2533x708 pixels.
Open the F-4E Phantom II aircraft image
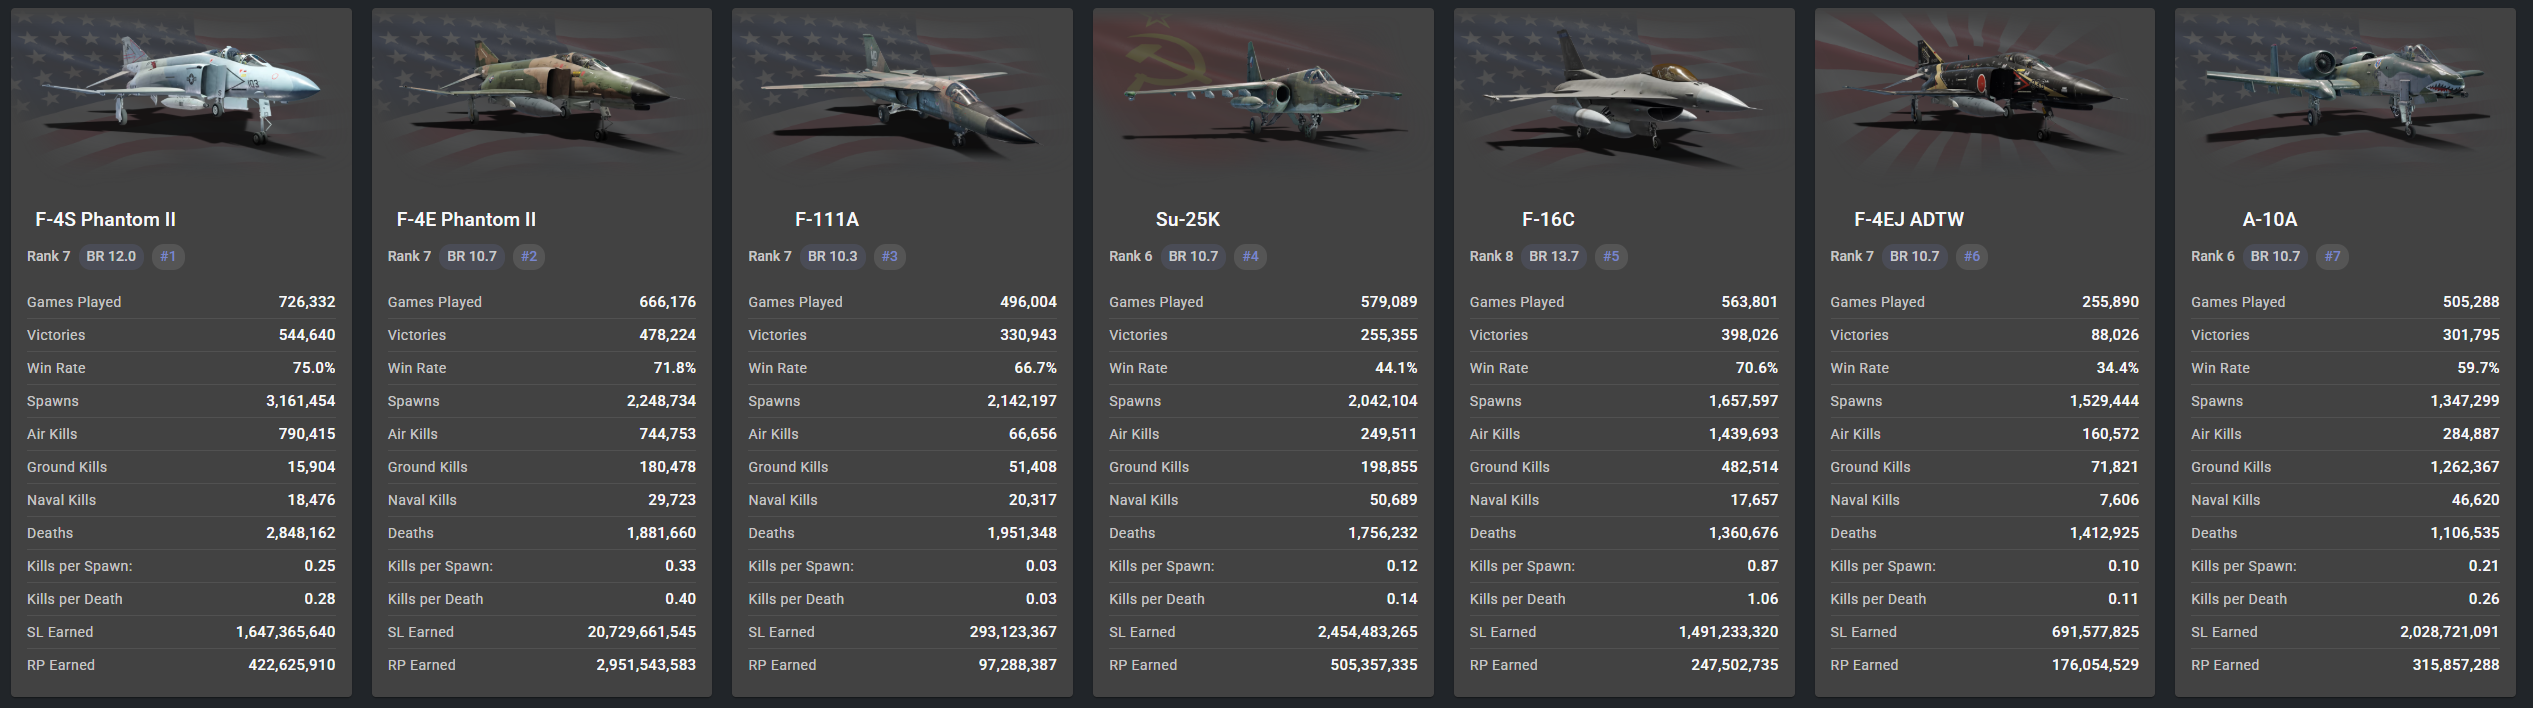pyautogui.click(x=542, y=95)
